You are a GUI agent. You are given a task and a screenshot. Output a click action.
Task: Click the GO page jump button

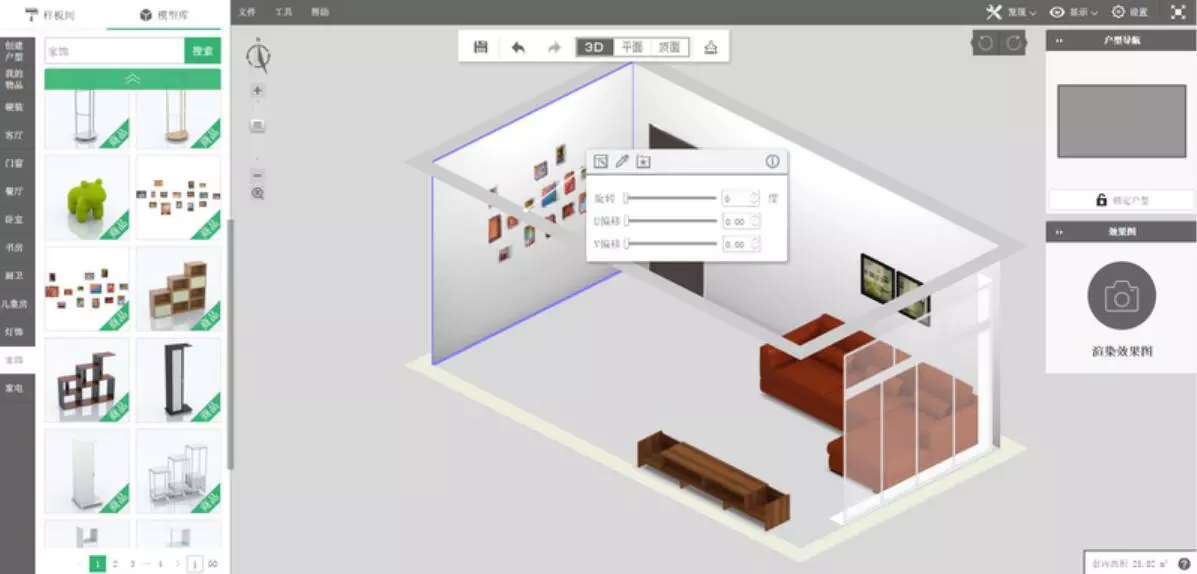[x=212, y=564]
